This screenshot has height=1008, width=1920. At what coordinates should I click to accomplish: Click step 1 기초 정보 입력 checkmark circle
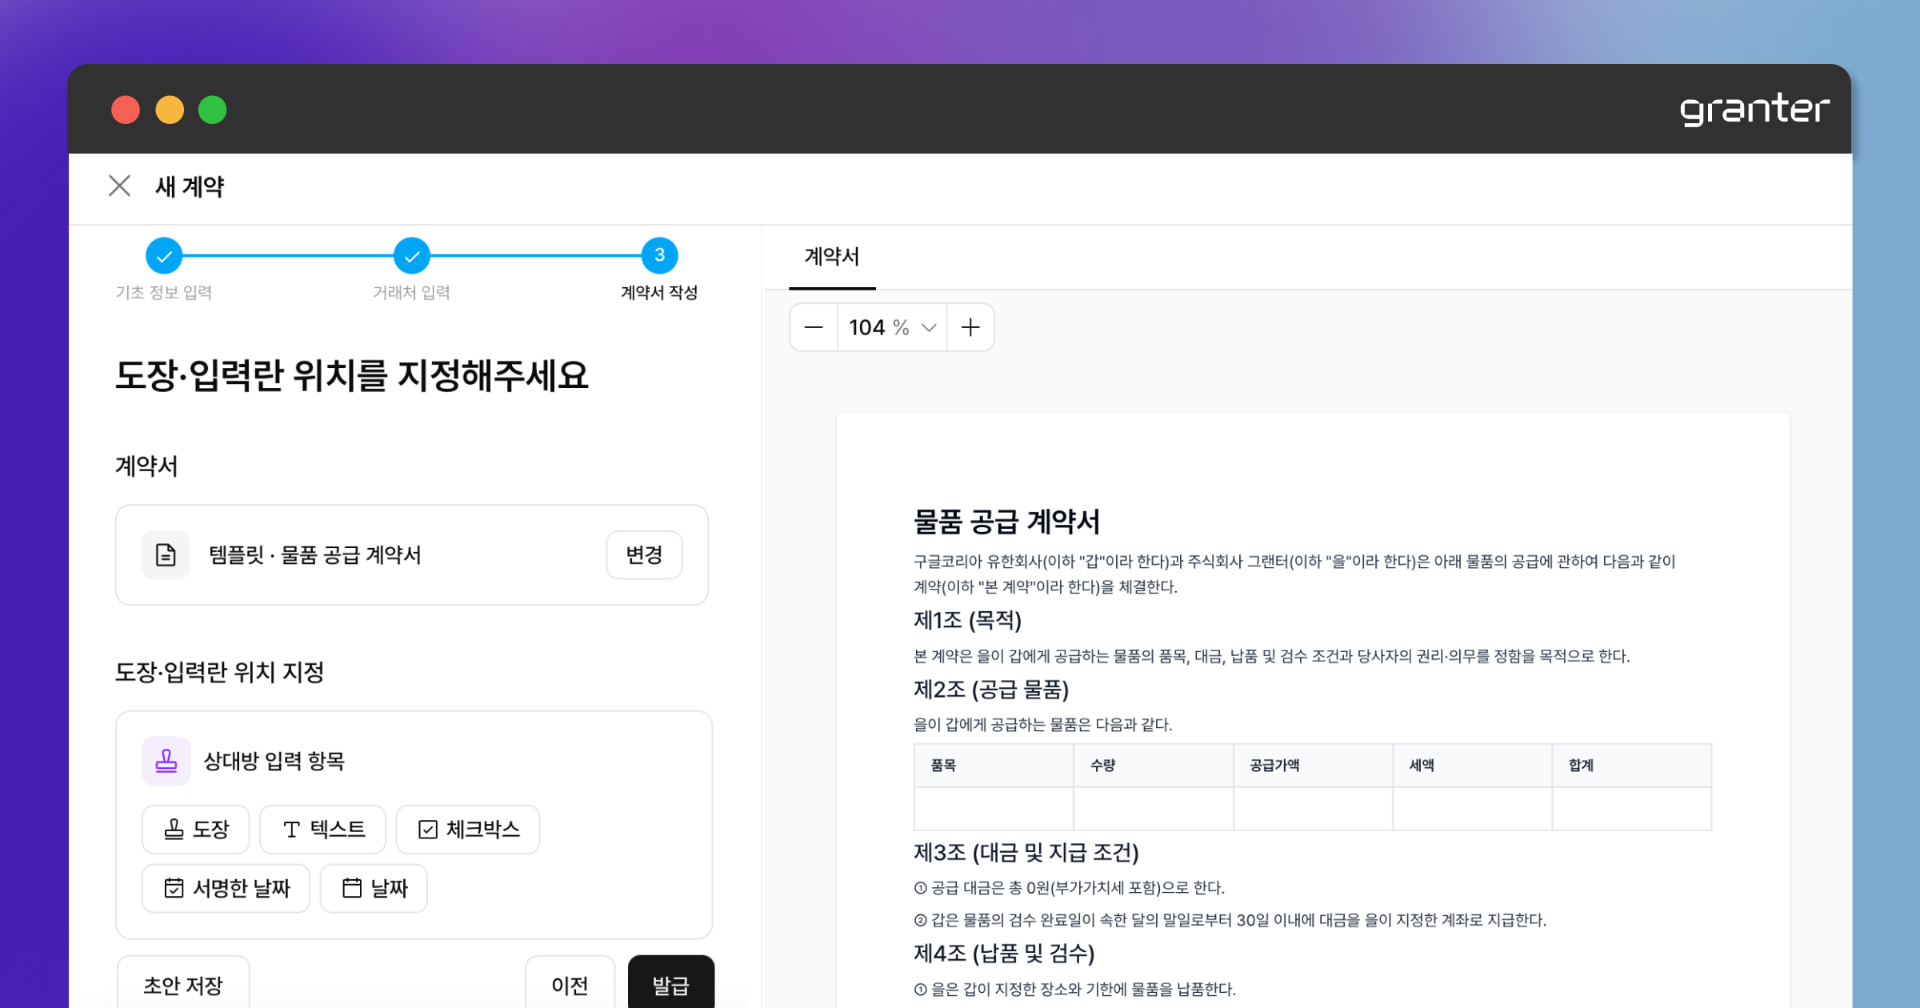click(x=164, y=256)
